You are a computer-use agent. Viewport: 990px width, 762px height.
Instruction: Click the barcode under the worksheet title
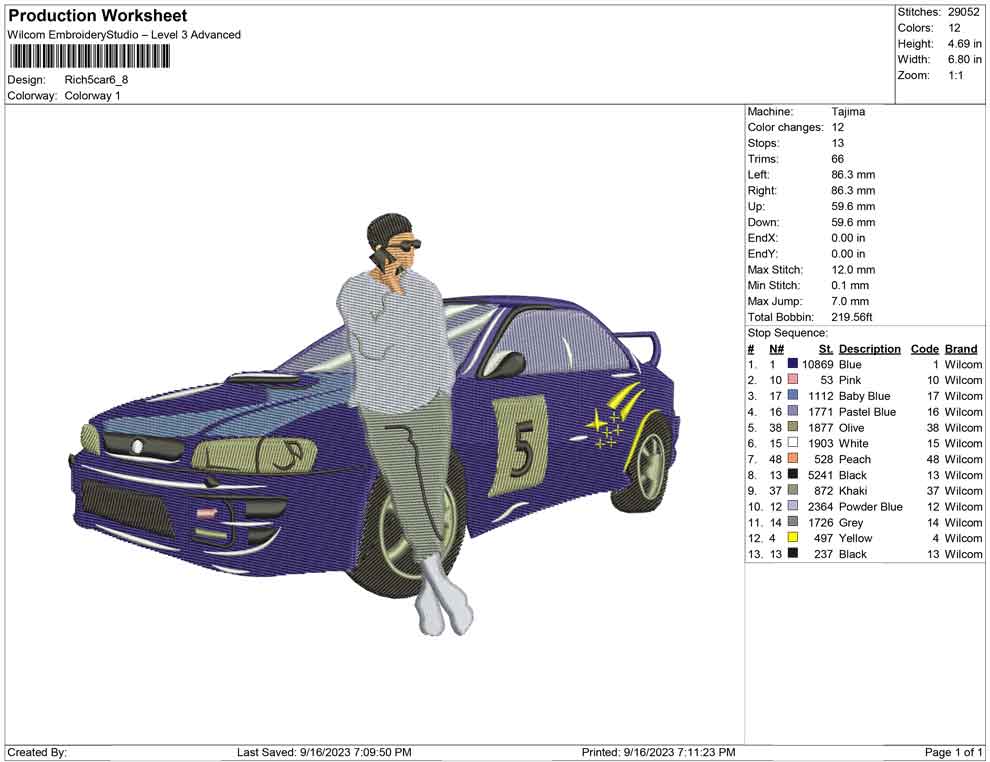90,56
